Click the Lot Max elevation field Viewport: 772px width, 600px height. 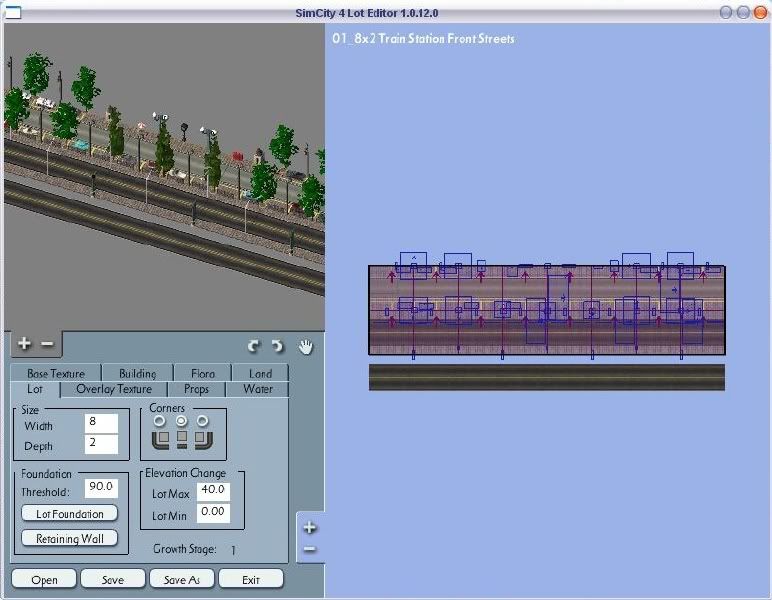point(213,491)
